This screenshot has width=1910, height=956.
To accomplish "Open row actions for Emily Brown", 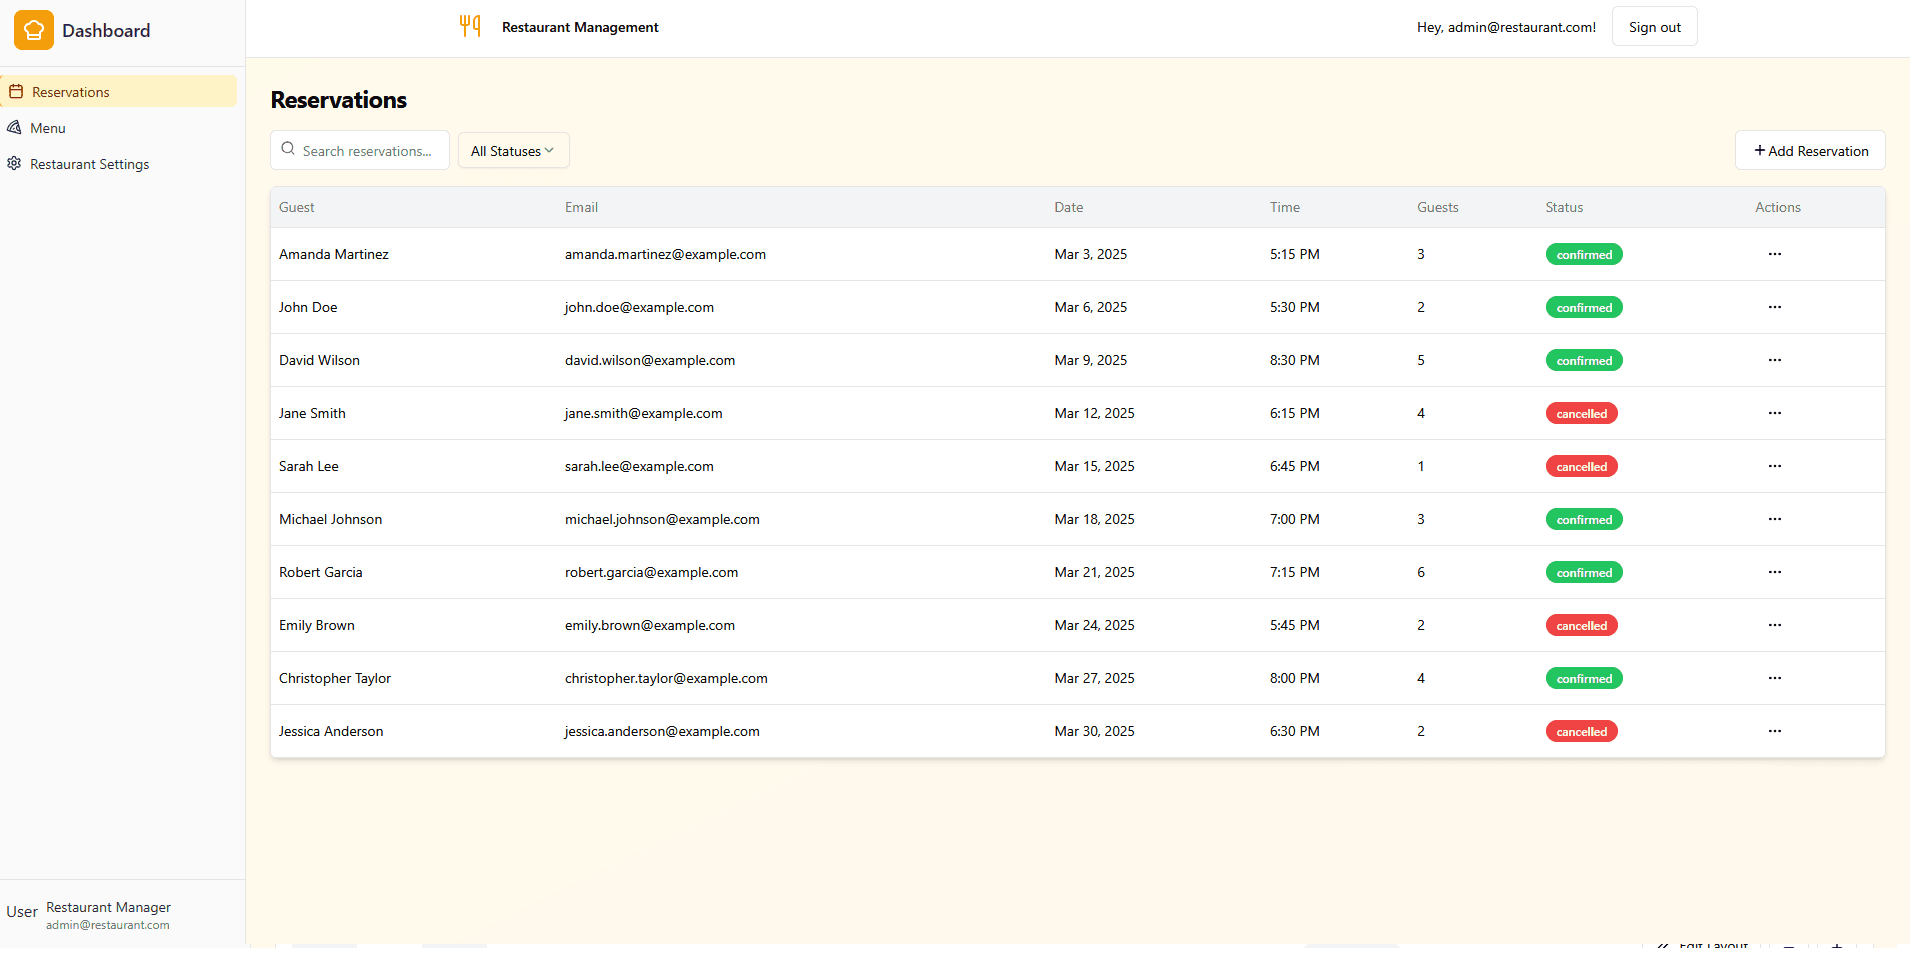I will 1774,625.
